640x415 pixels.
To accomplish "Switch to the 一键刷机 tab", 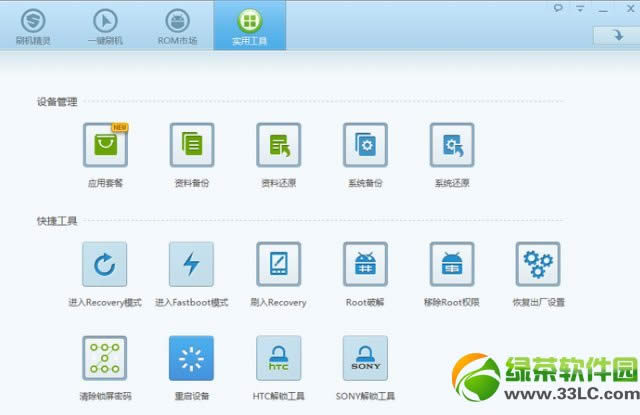I will pyautogui.click(x=106, y=26).
